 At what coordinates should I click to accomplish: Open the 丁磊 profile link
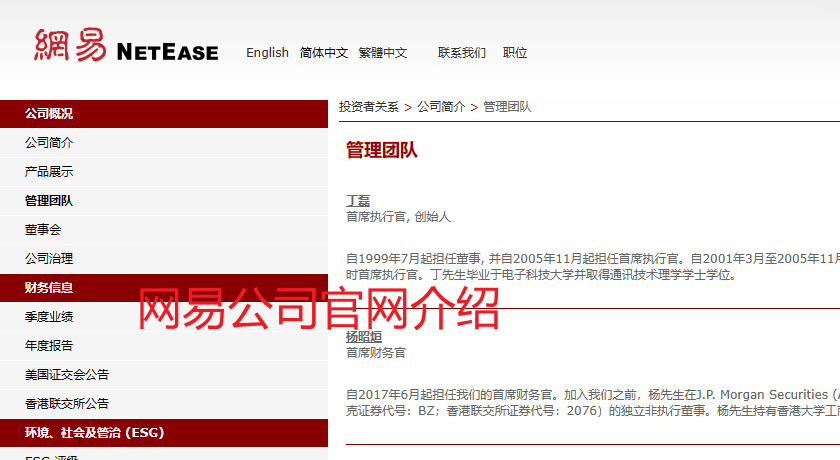(358, 201)
